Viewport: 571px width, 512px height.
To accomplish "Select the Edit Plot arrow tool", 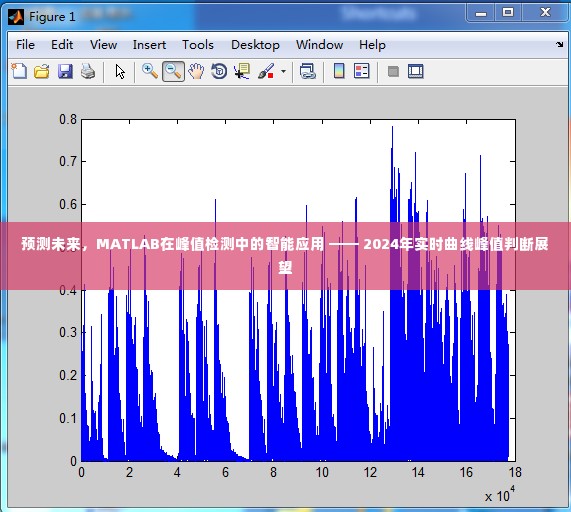I will point(120,71).
